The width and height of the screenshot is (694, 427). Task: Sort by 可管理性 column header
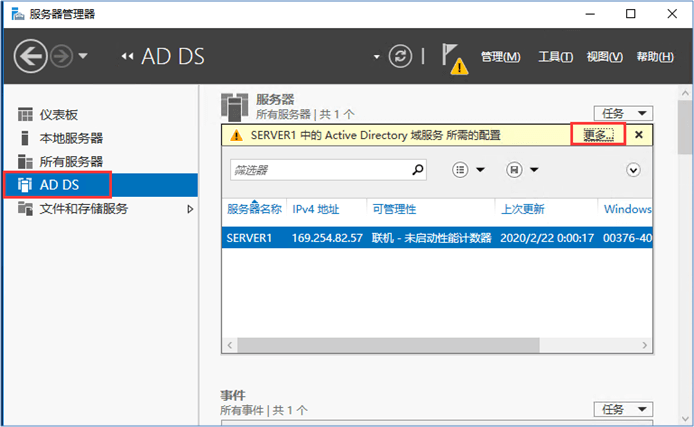pyautogui.click(x=394, y=209)
